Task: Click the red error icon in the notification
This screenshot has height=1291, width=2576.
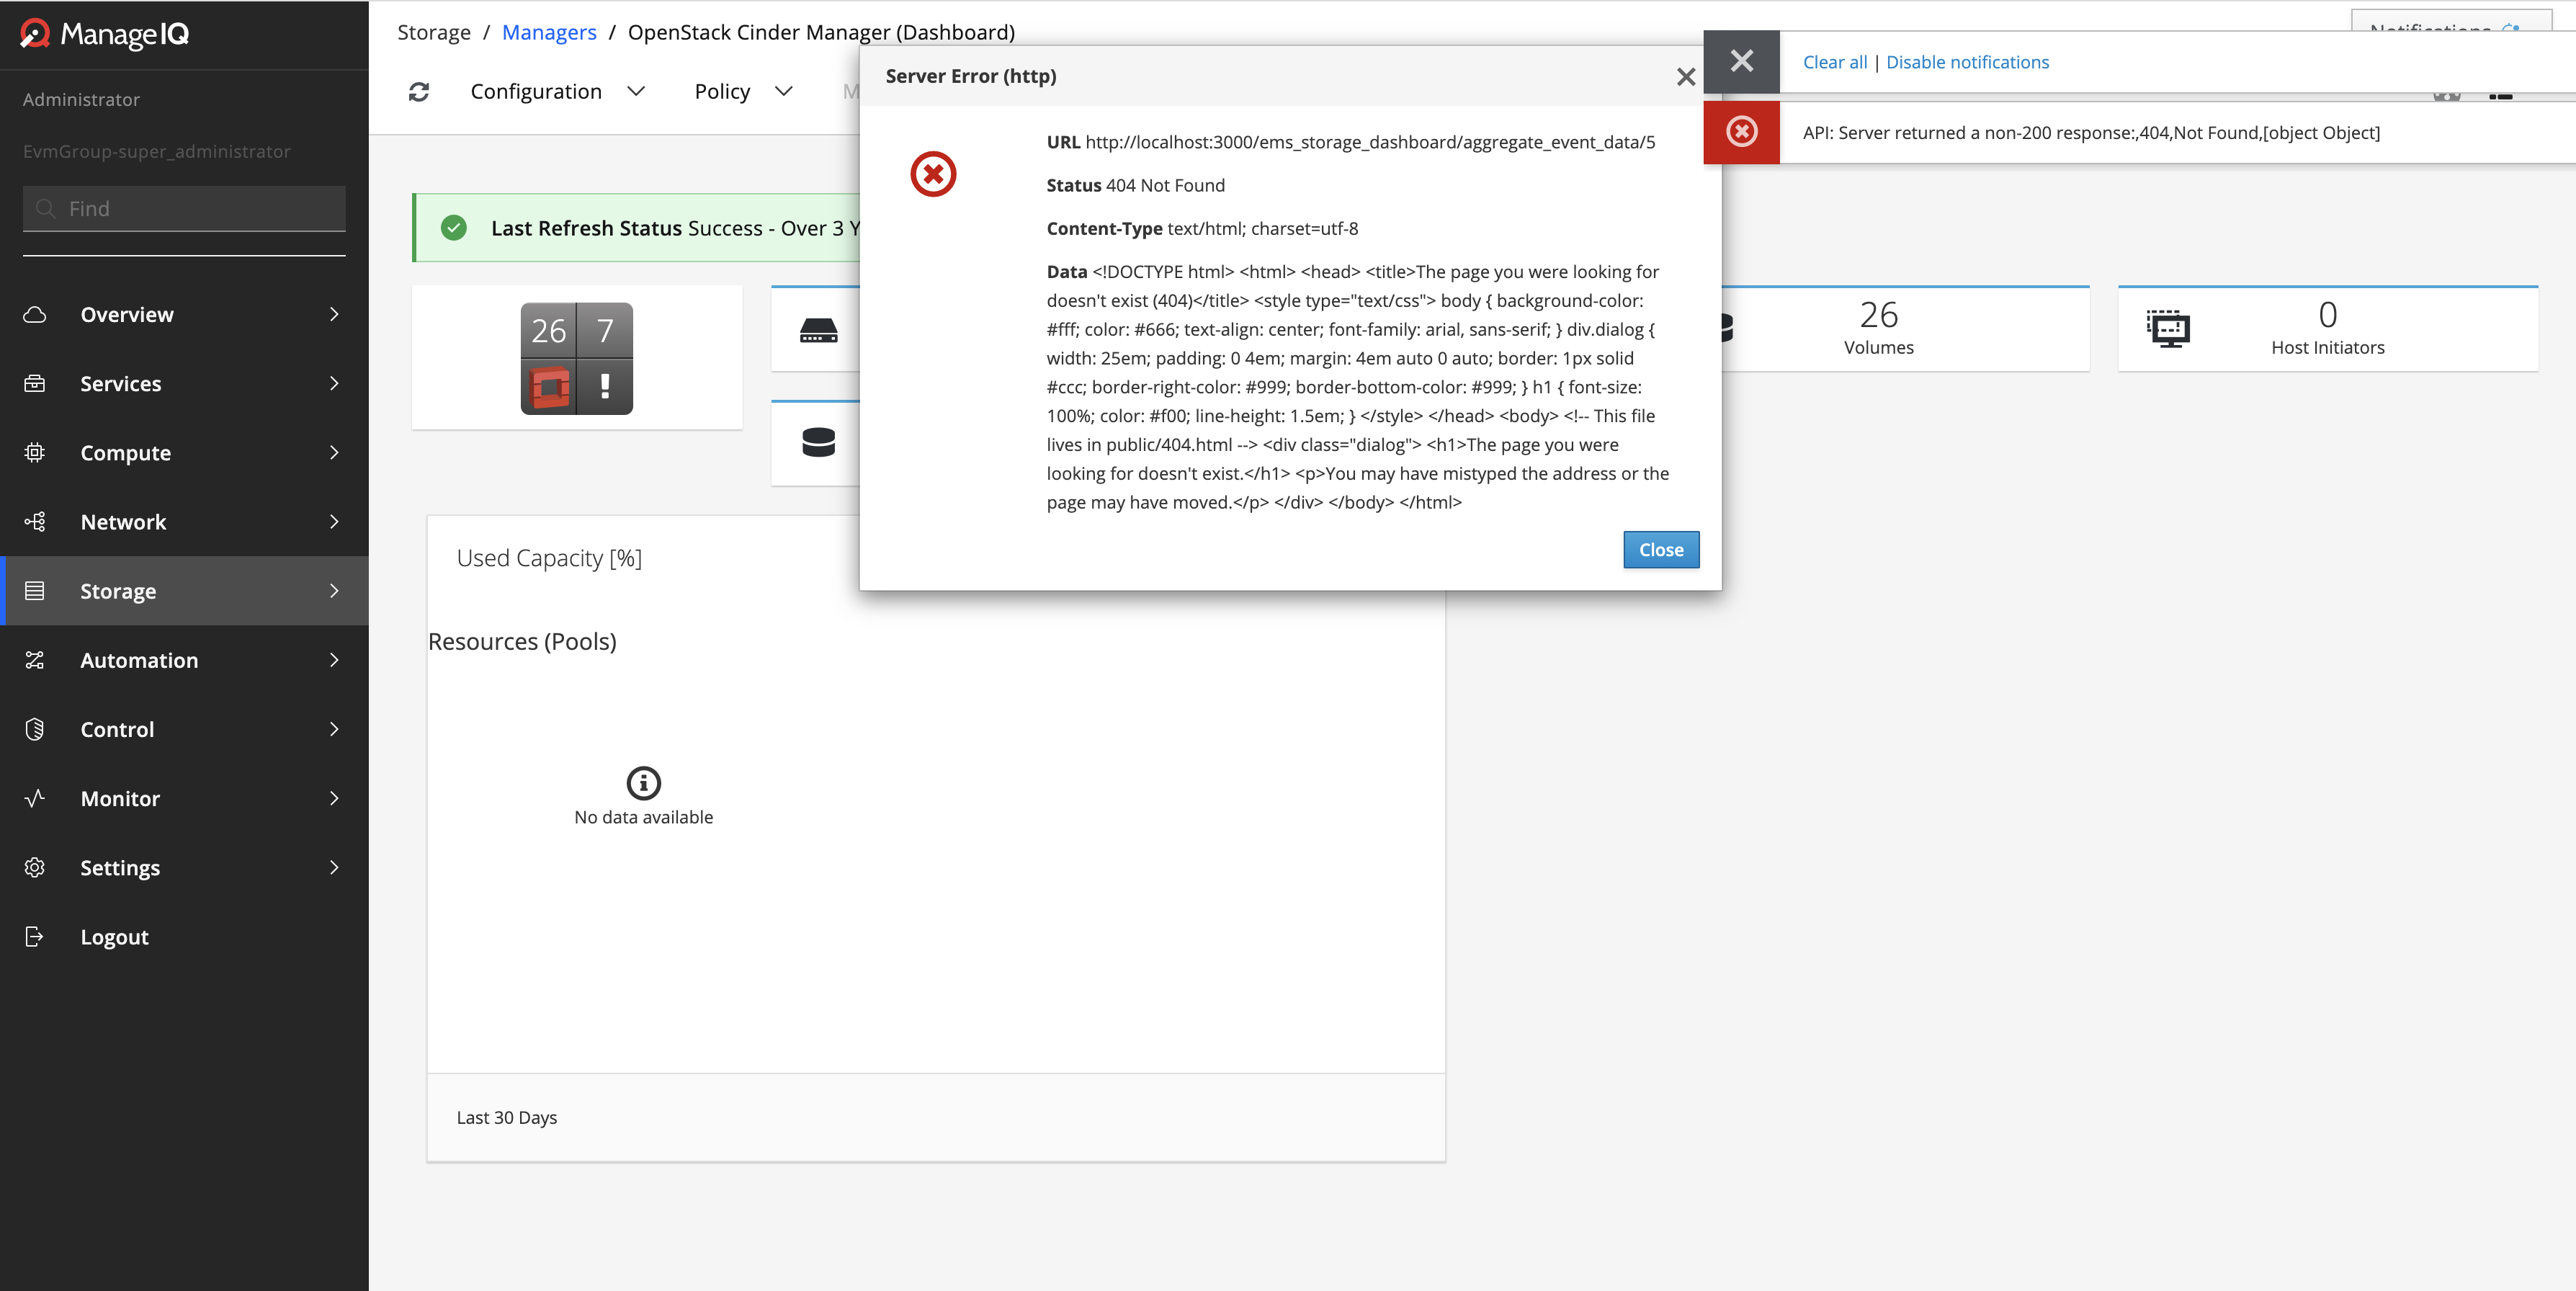Action: click(1741, 132)
